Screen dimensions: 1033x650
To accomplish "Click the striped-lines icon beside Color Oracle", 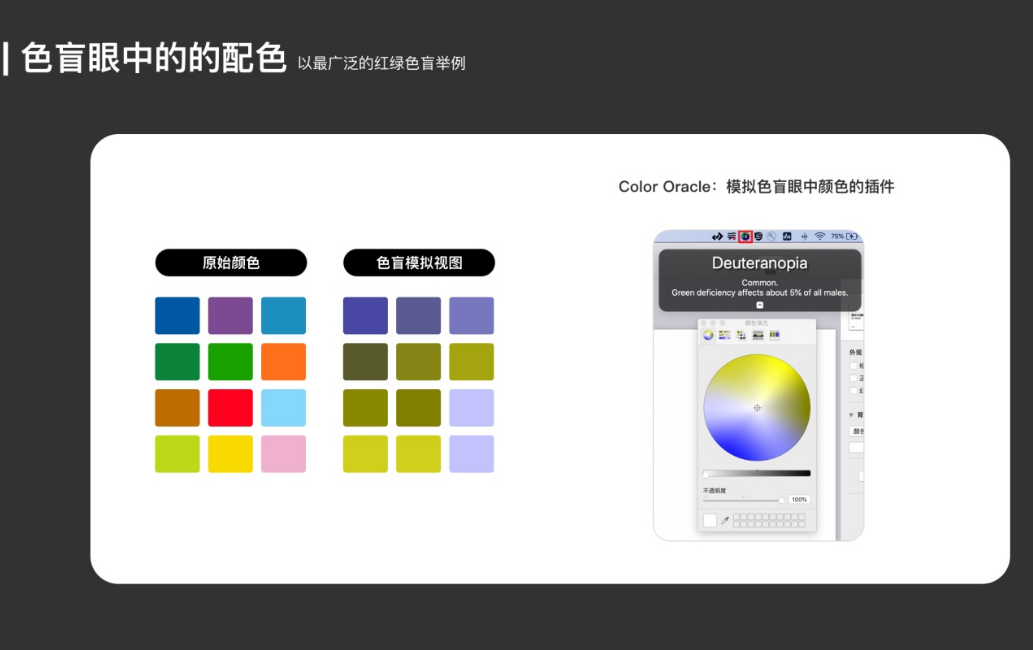I will coord(731,236).
